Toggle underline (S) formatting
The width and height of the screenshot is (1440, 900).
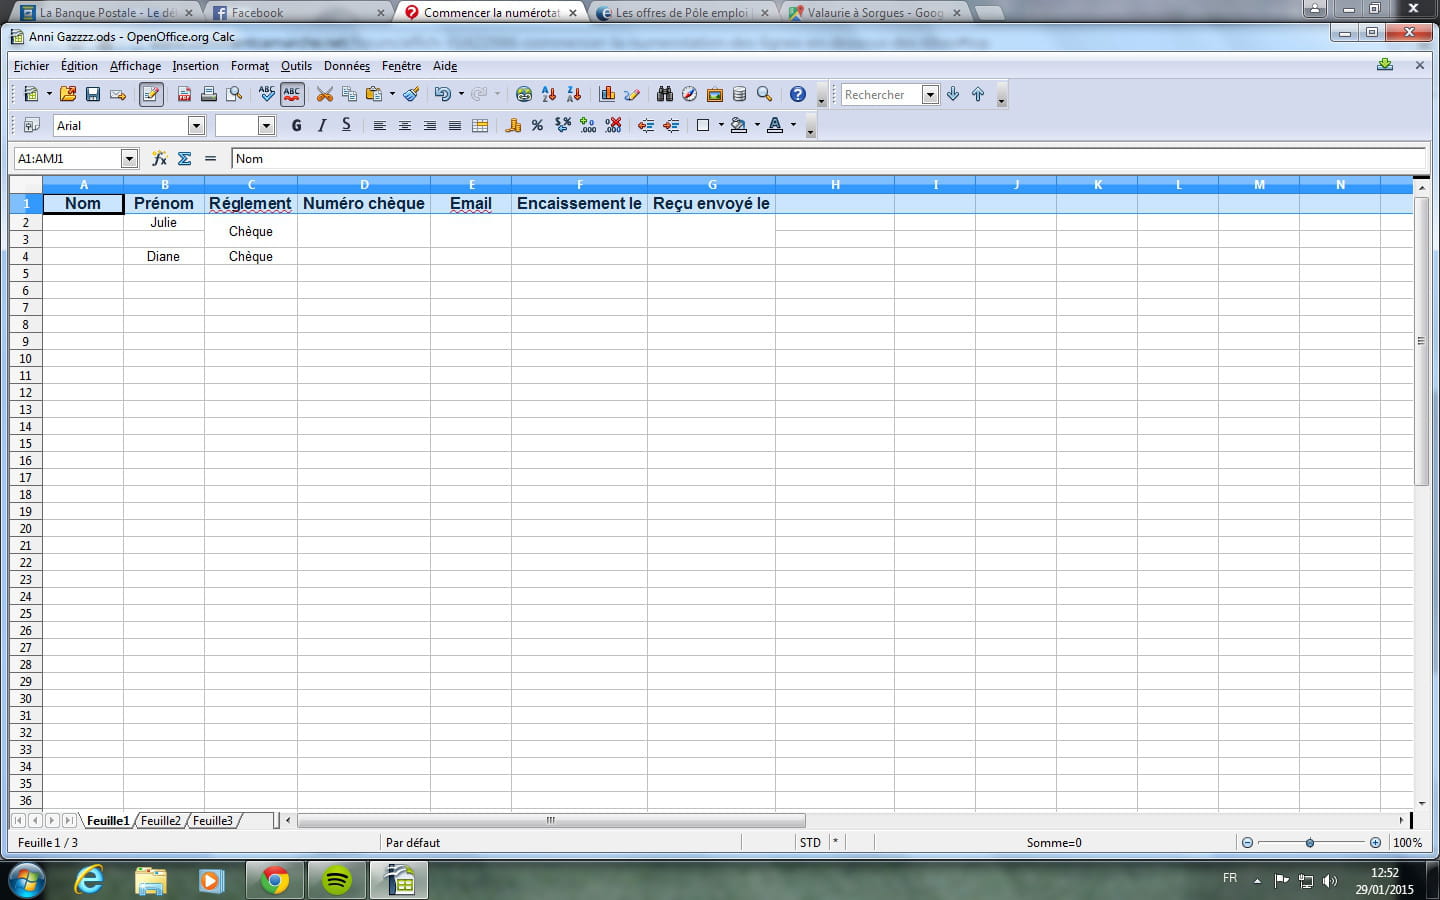346,125
